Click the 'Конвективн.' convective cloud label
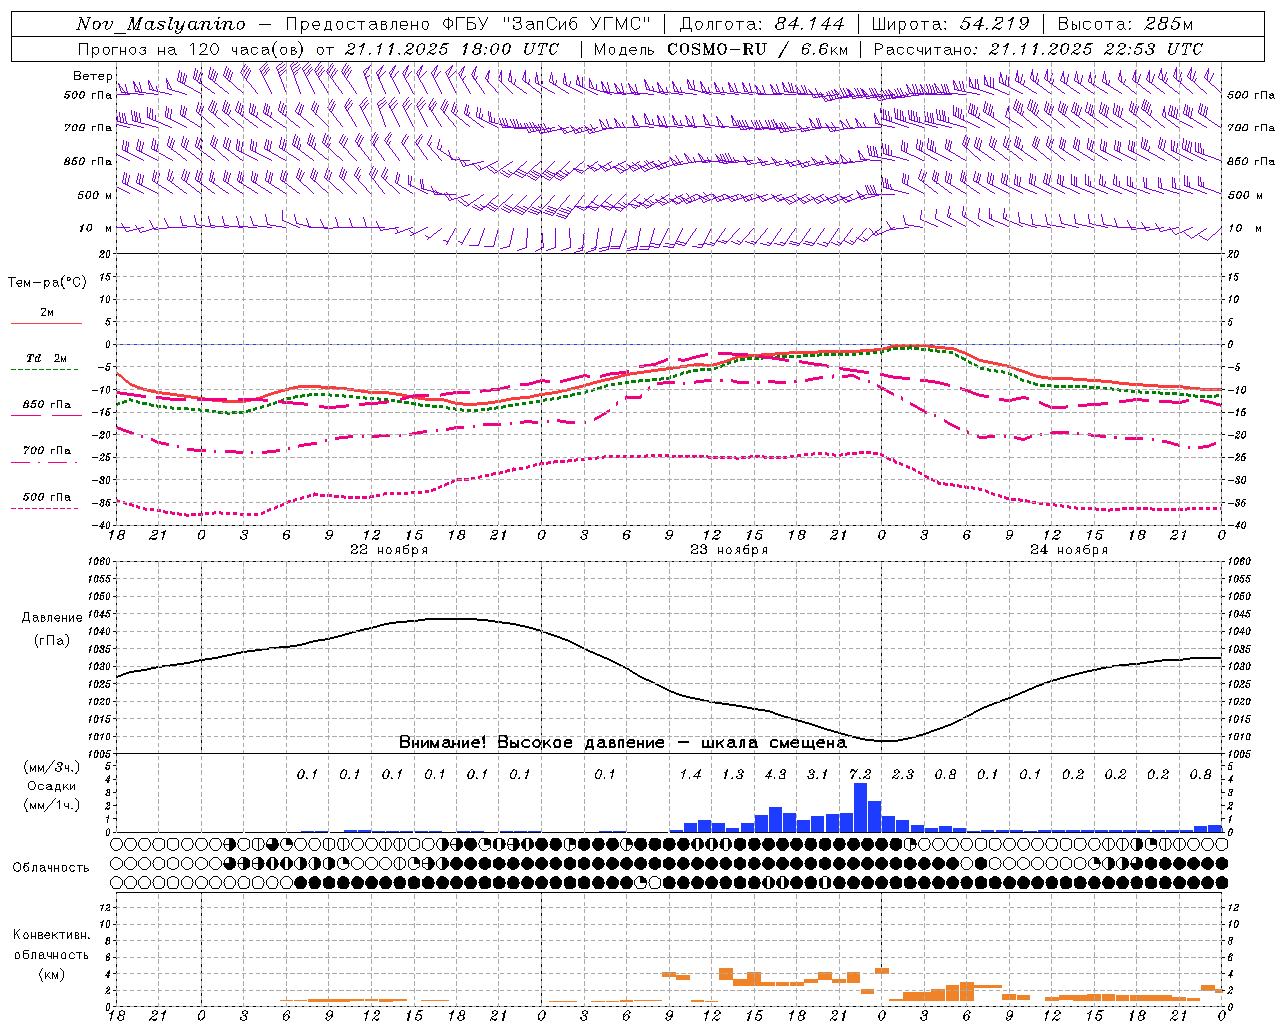This screenshot has width=1280, height=1024. (x=52, y=935)
